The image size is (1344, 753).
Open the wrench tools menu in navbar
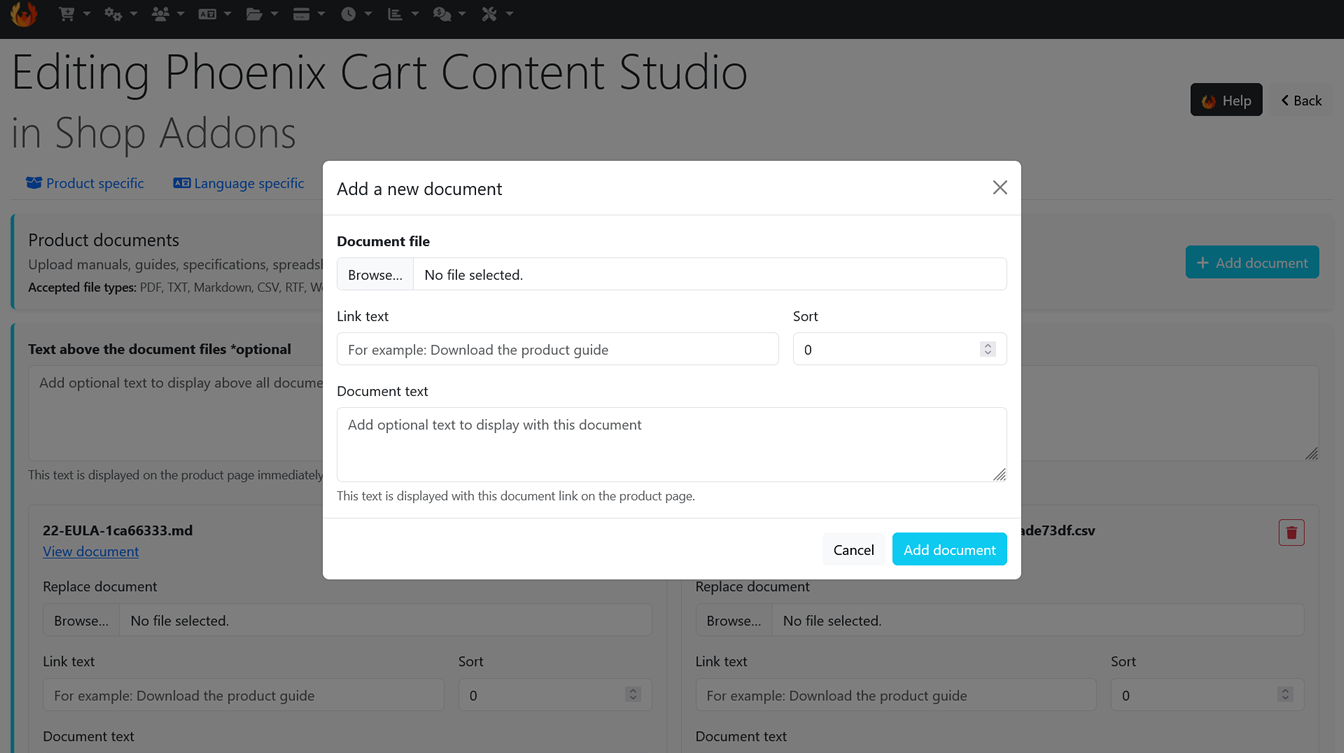(x=497, y=14)
